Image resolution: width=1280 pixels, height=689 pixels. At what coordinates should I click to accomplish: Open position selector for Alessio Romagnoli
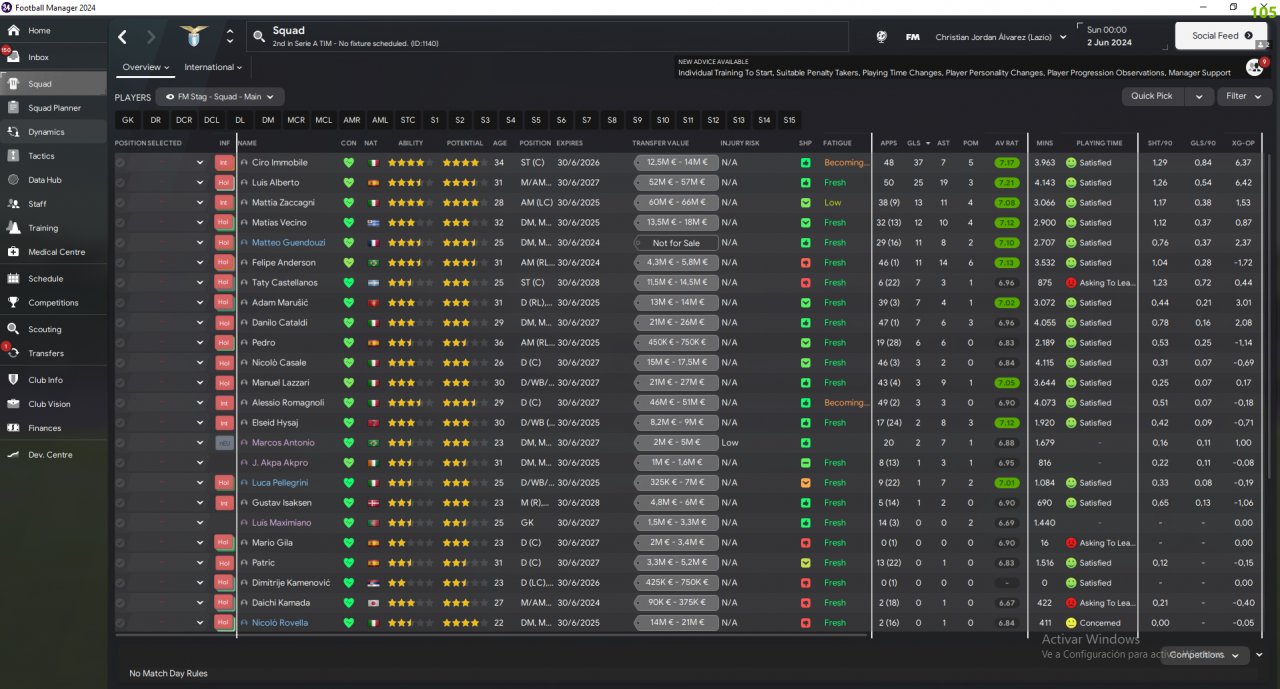200,403
